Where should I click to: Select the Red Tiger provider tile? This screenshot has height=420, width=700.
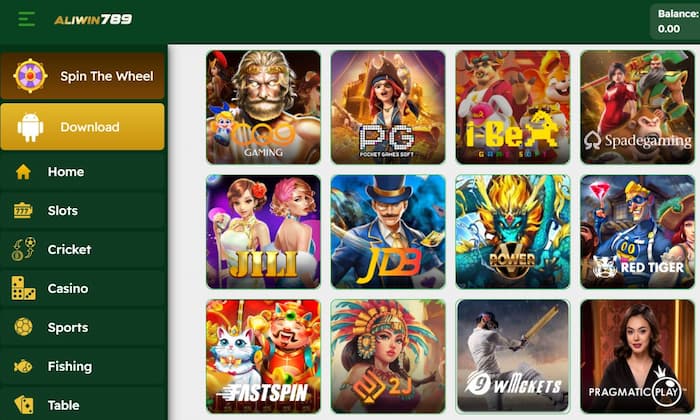coord(638,232)
